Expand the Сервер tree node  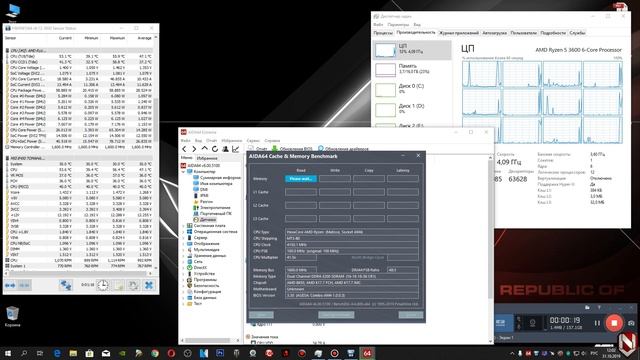(x=184, y=238)
